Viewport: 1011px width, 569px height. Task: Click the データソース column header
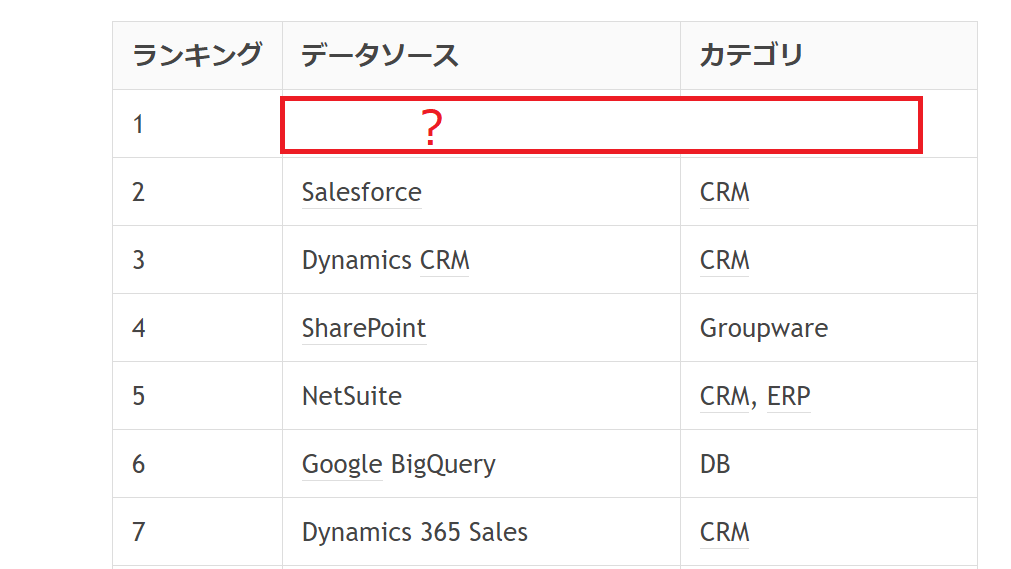click(x=380, y=55)
